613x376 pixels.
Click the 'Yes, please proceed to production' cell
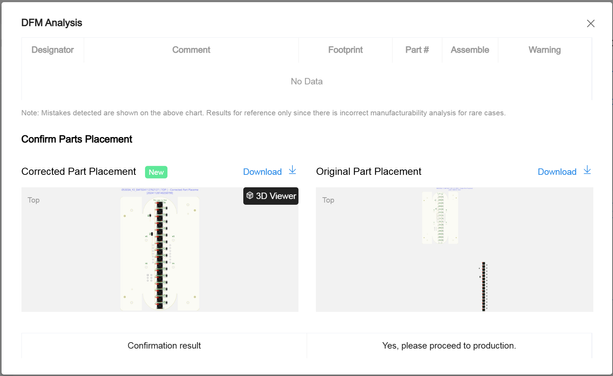[x=449, y=346]
